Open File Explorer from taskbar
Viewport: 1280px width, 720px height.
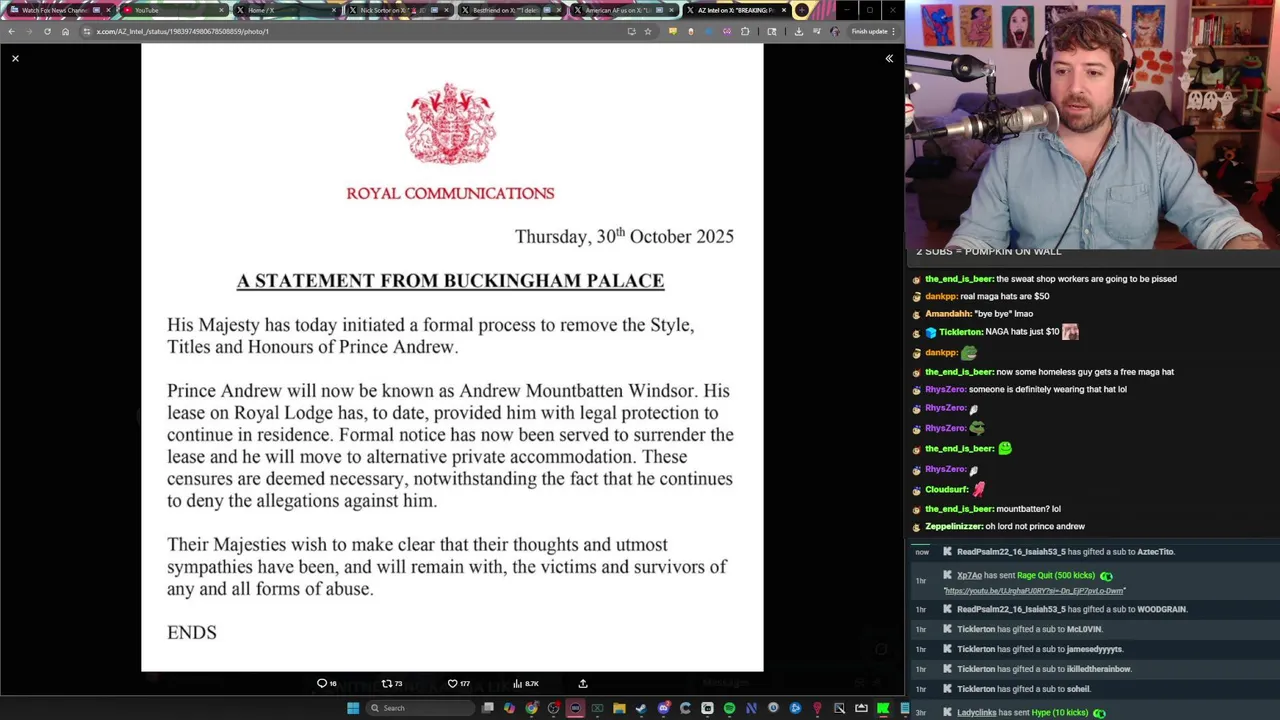click(619, 708)
